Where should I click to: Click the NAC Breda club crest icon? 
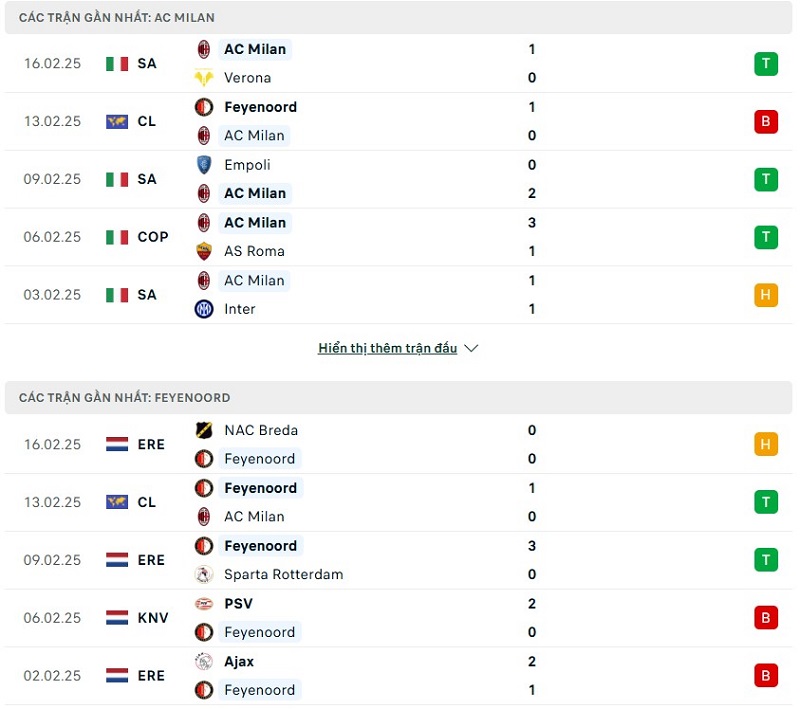(204, 430)
